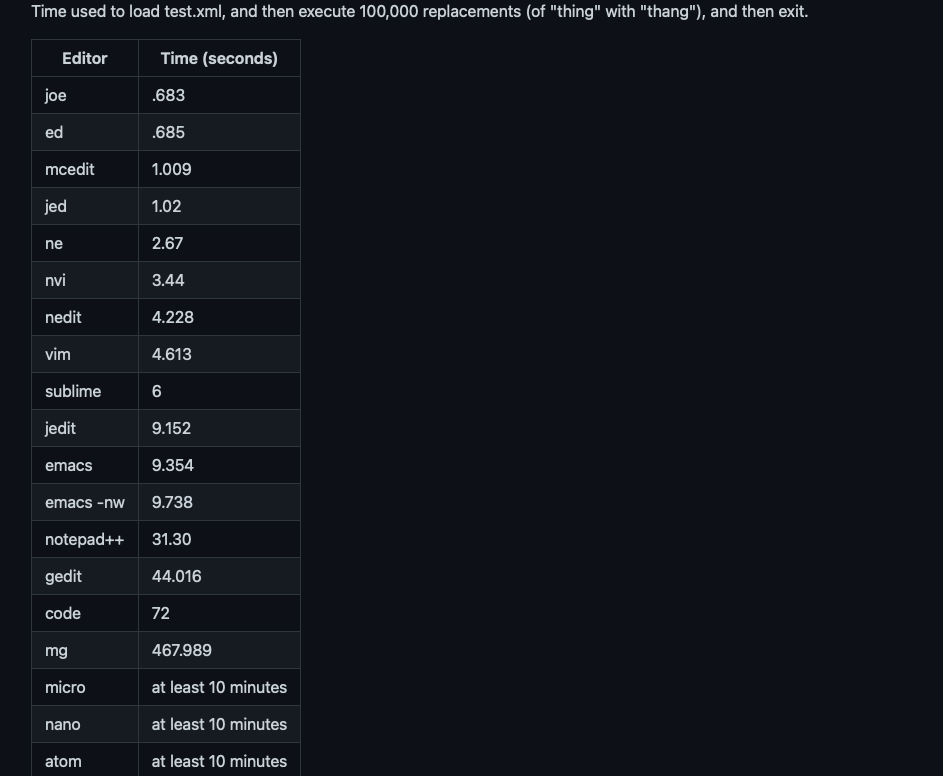Click the mcedit table cell
Viewport: 943px width, 776px height.
tap(85, 169)
